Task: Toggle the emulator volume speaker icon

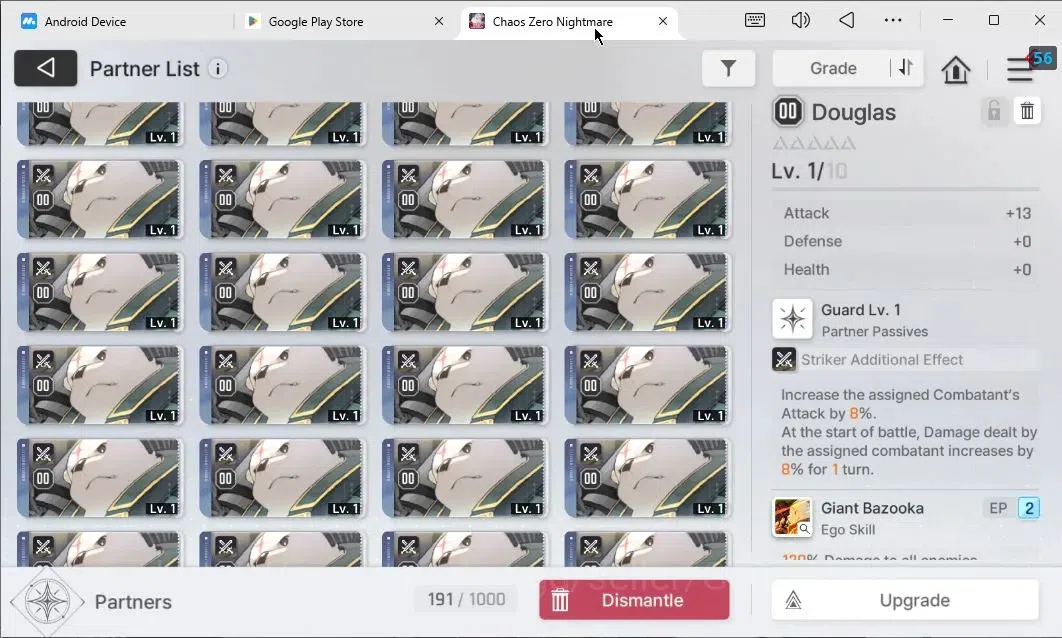Action: [801, 20]
